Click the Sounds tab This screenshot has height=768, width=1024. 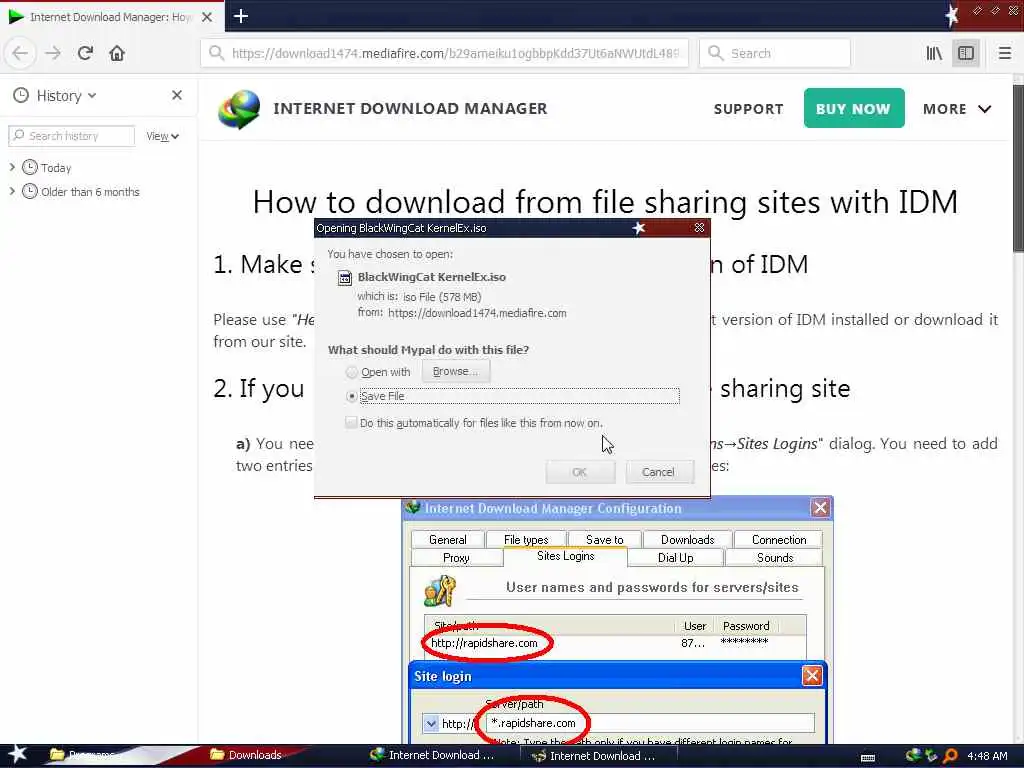point(775,558)
